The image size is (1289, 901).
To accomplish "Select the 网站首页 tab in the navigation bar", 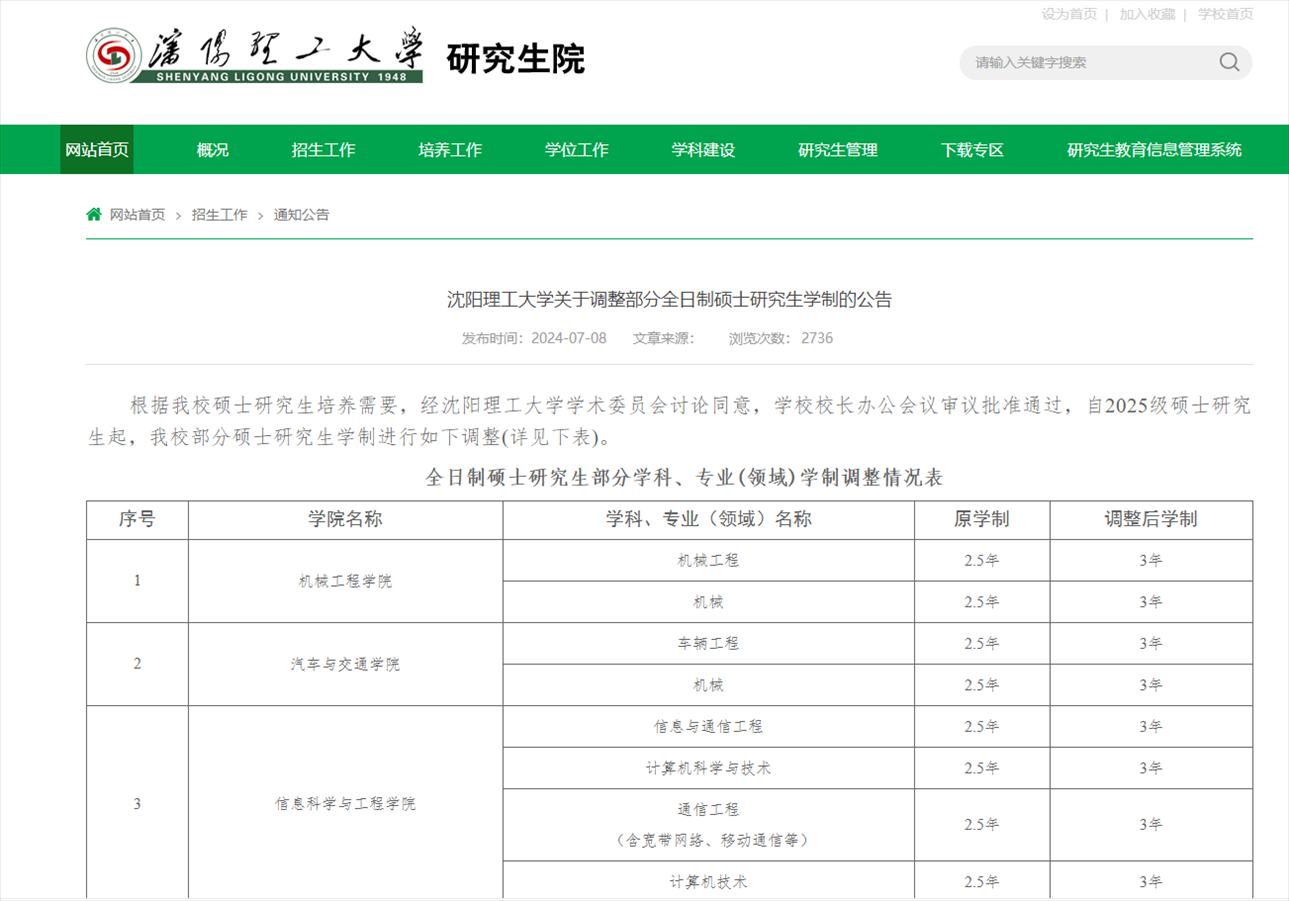I will pos(96,149).
